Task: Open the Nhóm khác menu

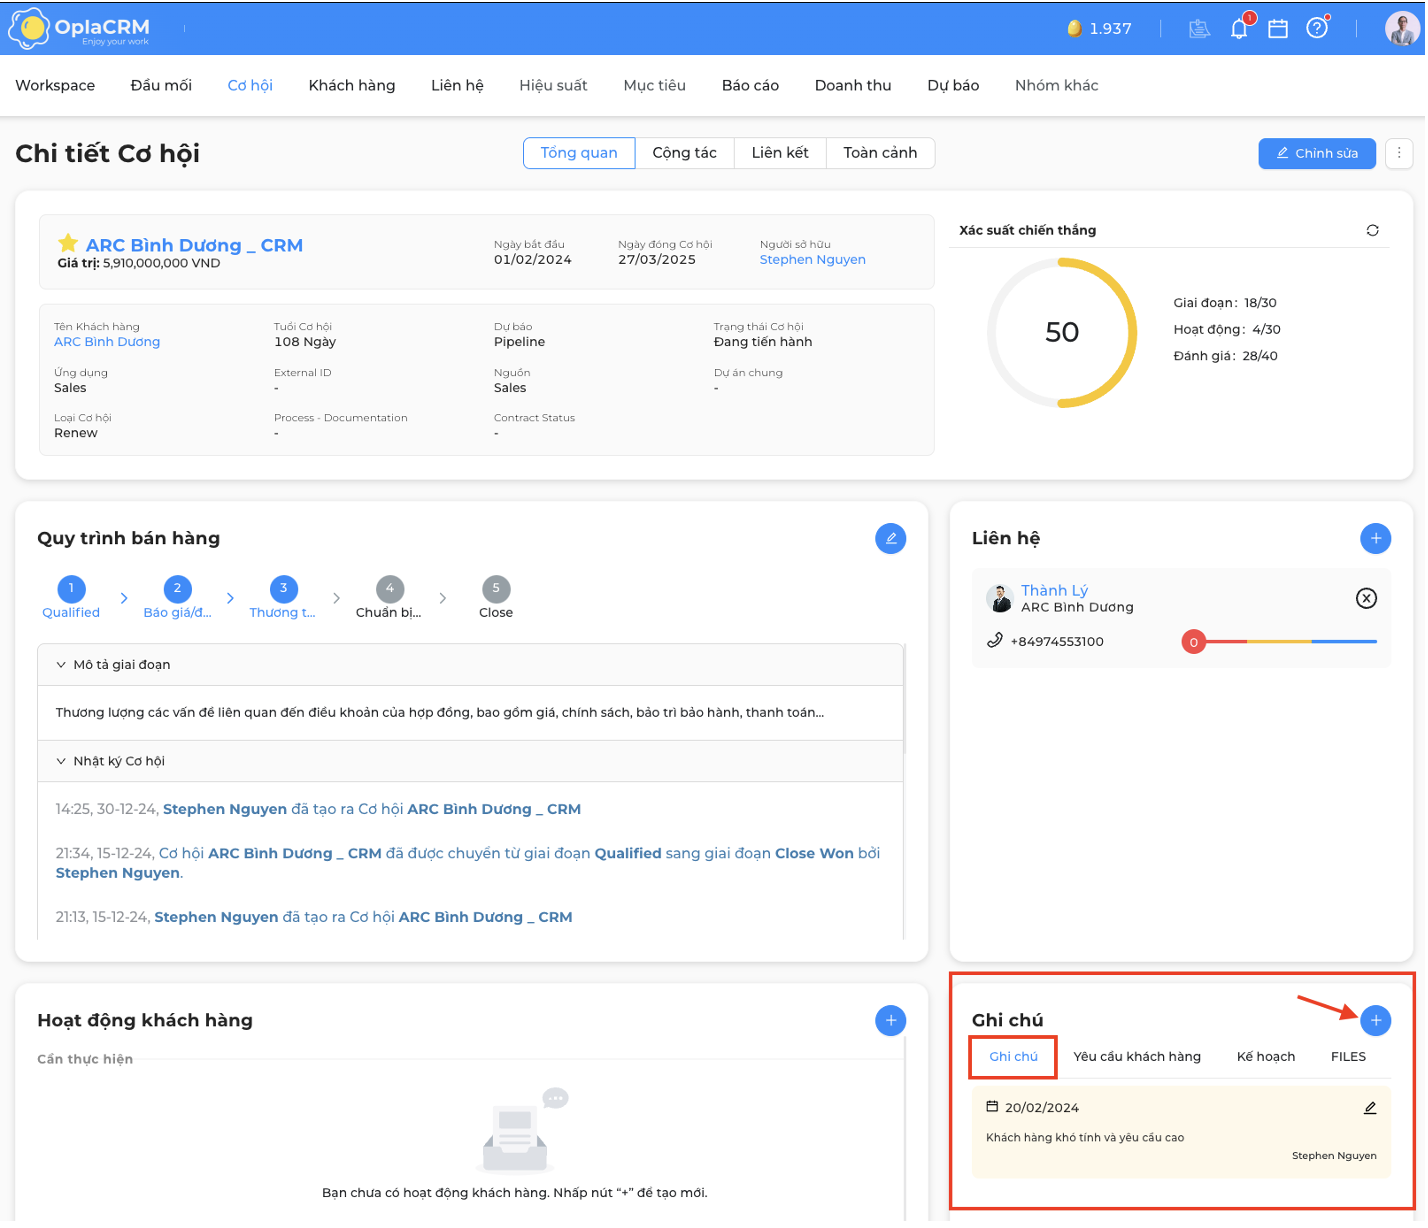Action: (x=1056, y=86)
